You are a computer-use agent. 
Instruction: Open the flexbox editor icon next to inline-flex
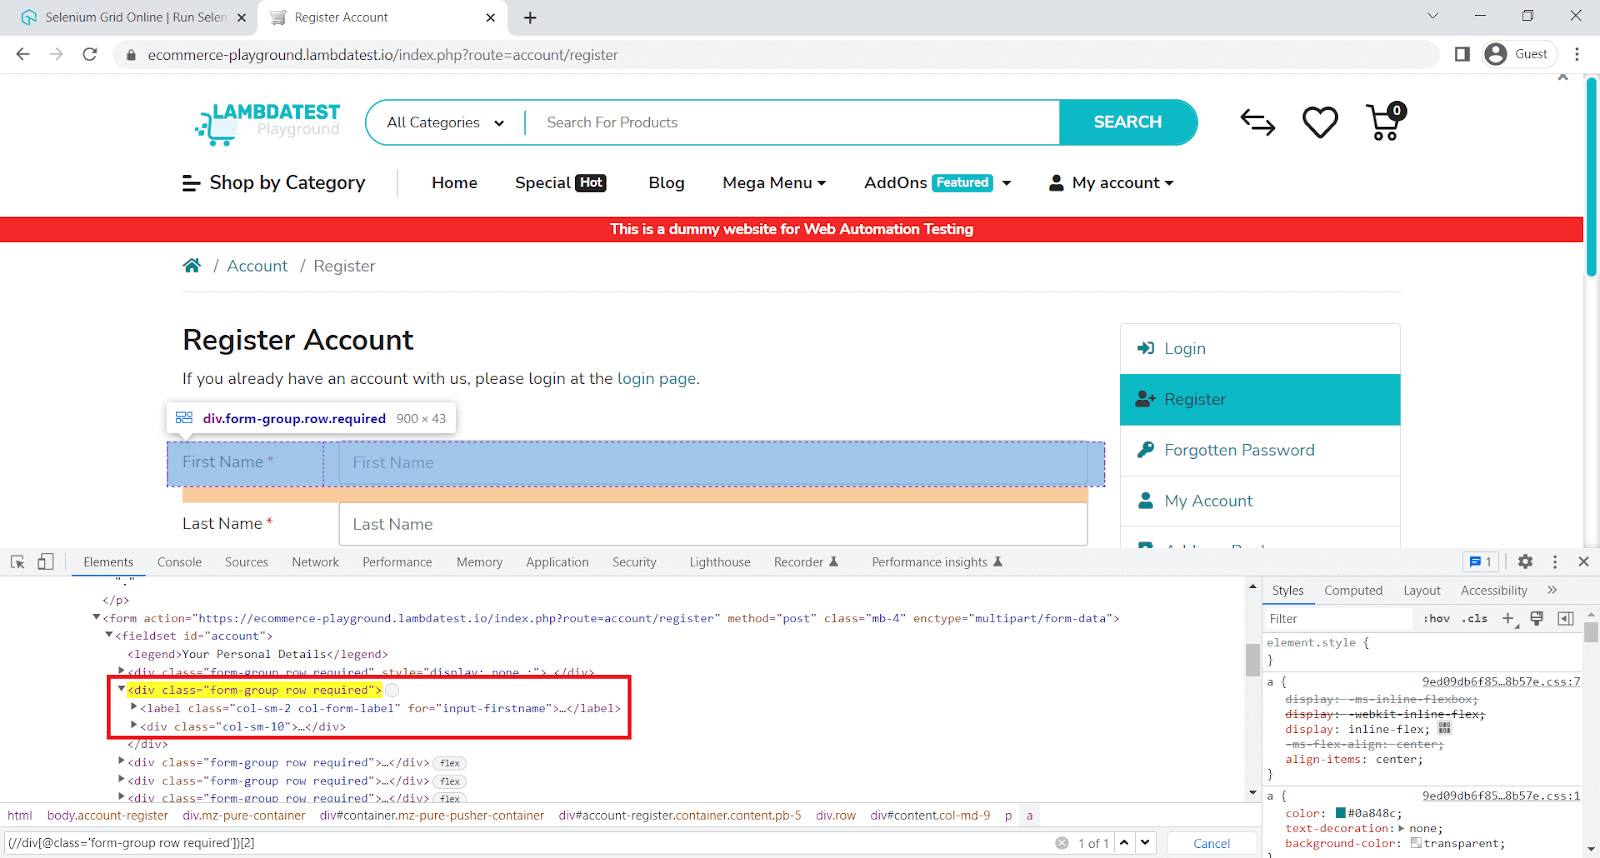[x=1444, y=729]
